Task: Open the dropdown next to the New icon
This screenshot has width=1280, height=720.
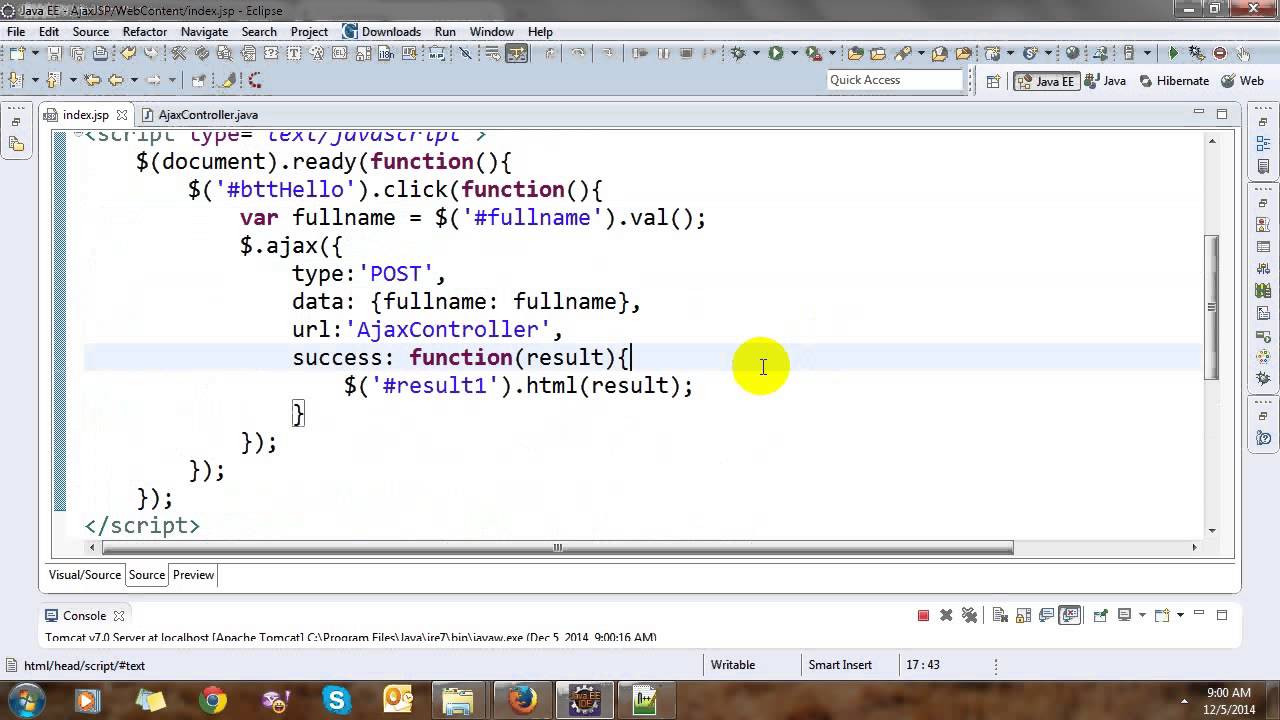Action: point(35,53)
